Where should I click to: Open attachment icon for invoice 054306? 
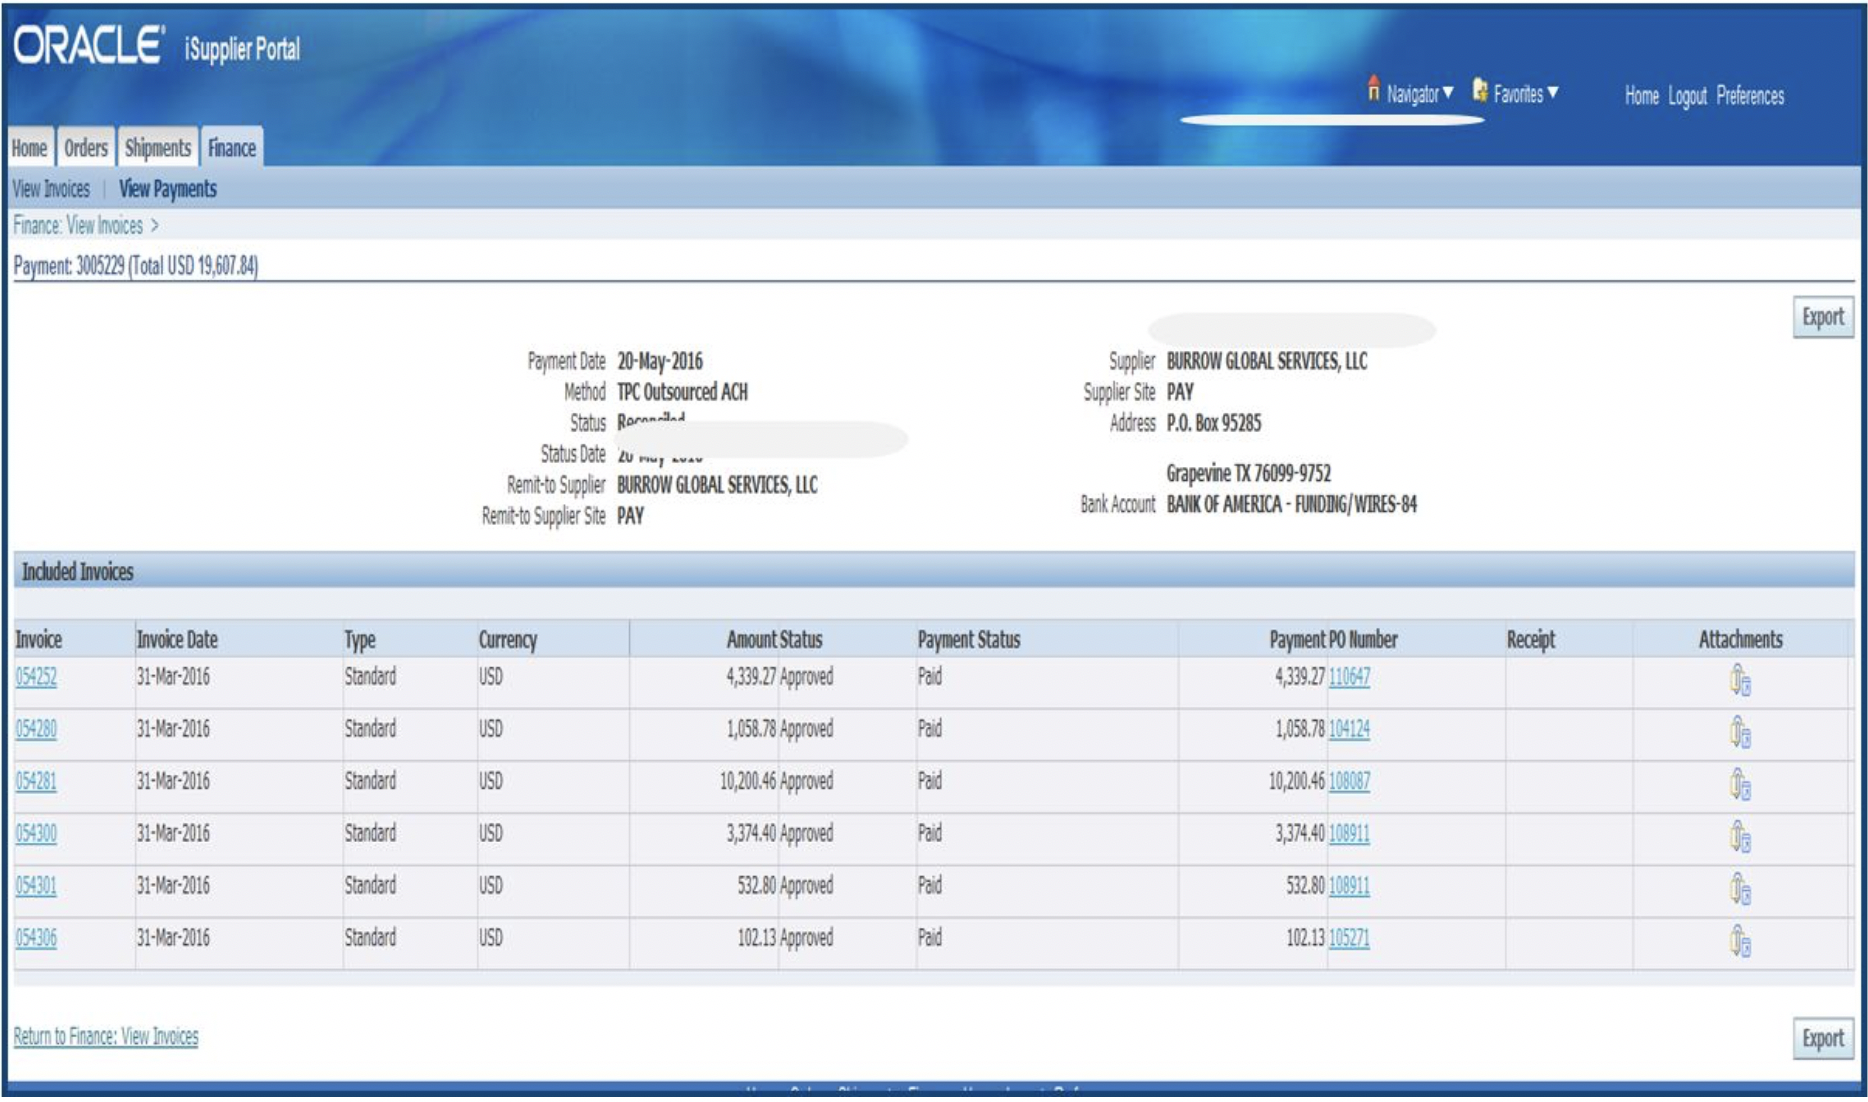tap(1740, 942)
